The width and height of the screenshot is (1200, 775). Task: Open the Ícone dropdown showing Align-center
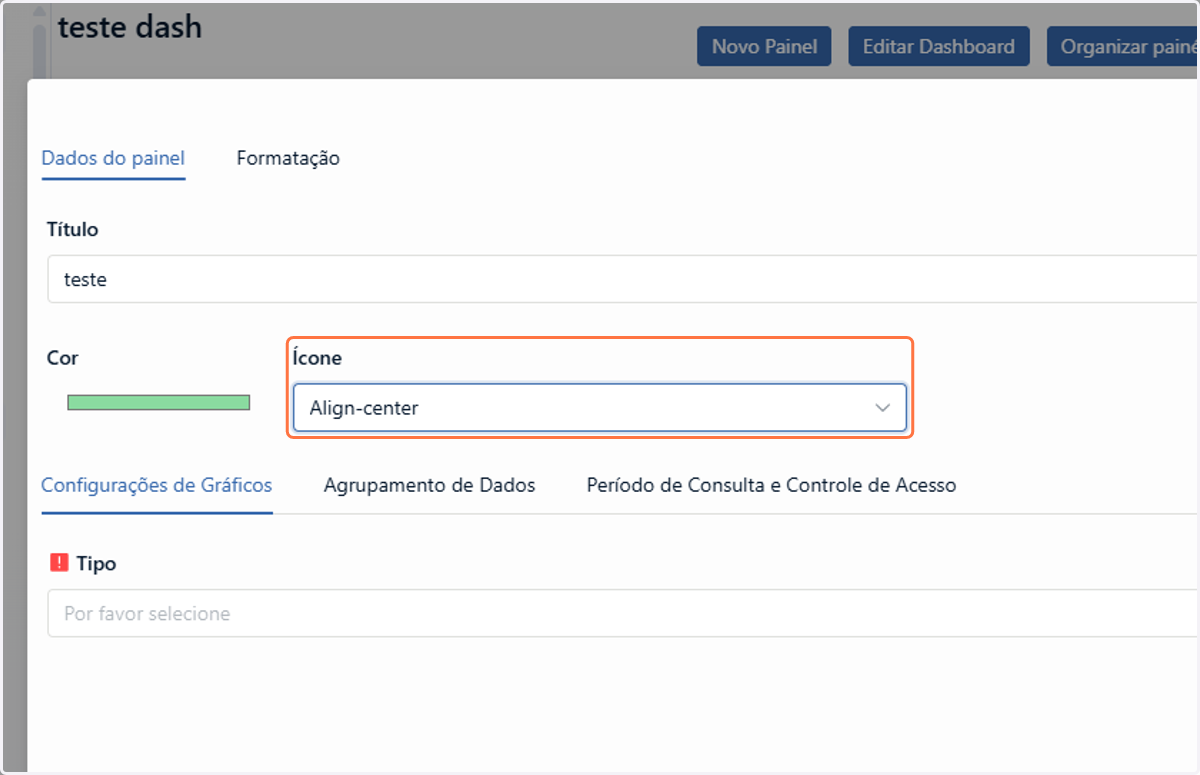click(600, 408)
